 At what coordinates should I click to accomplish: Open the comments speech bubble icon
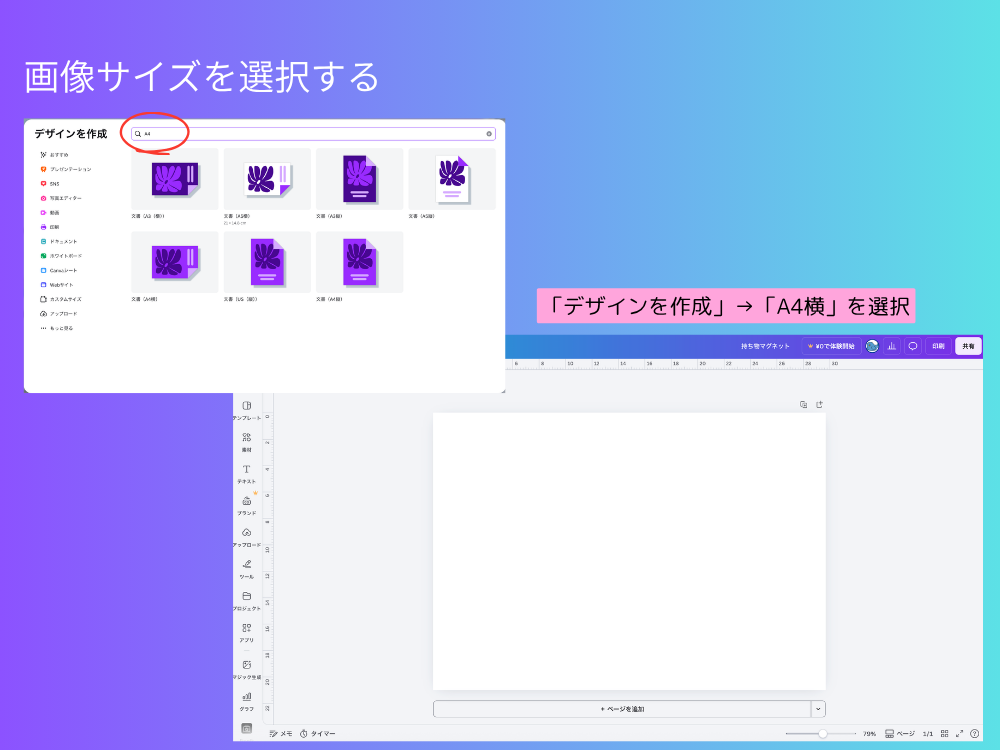point(913,346)
